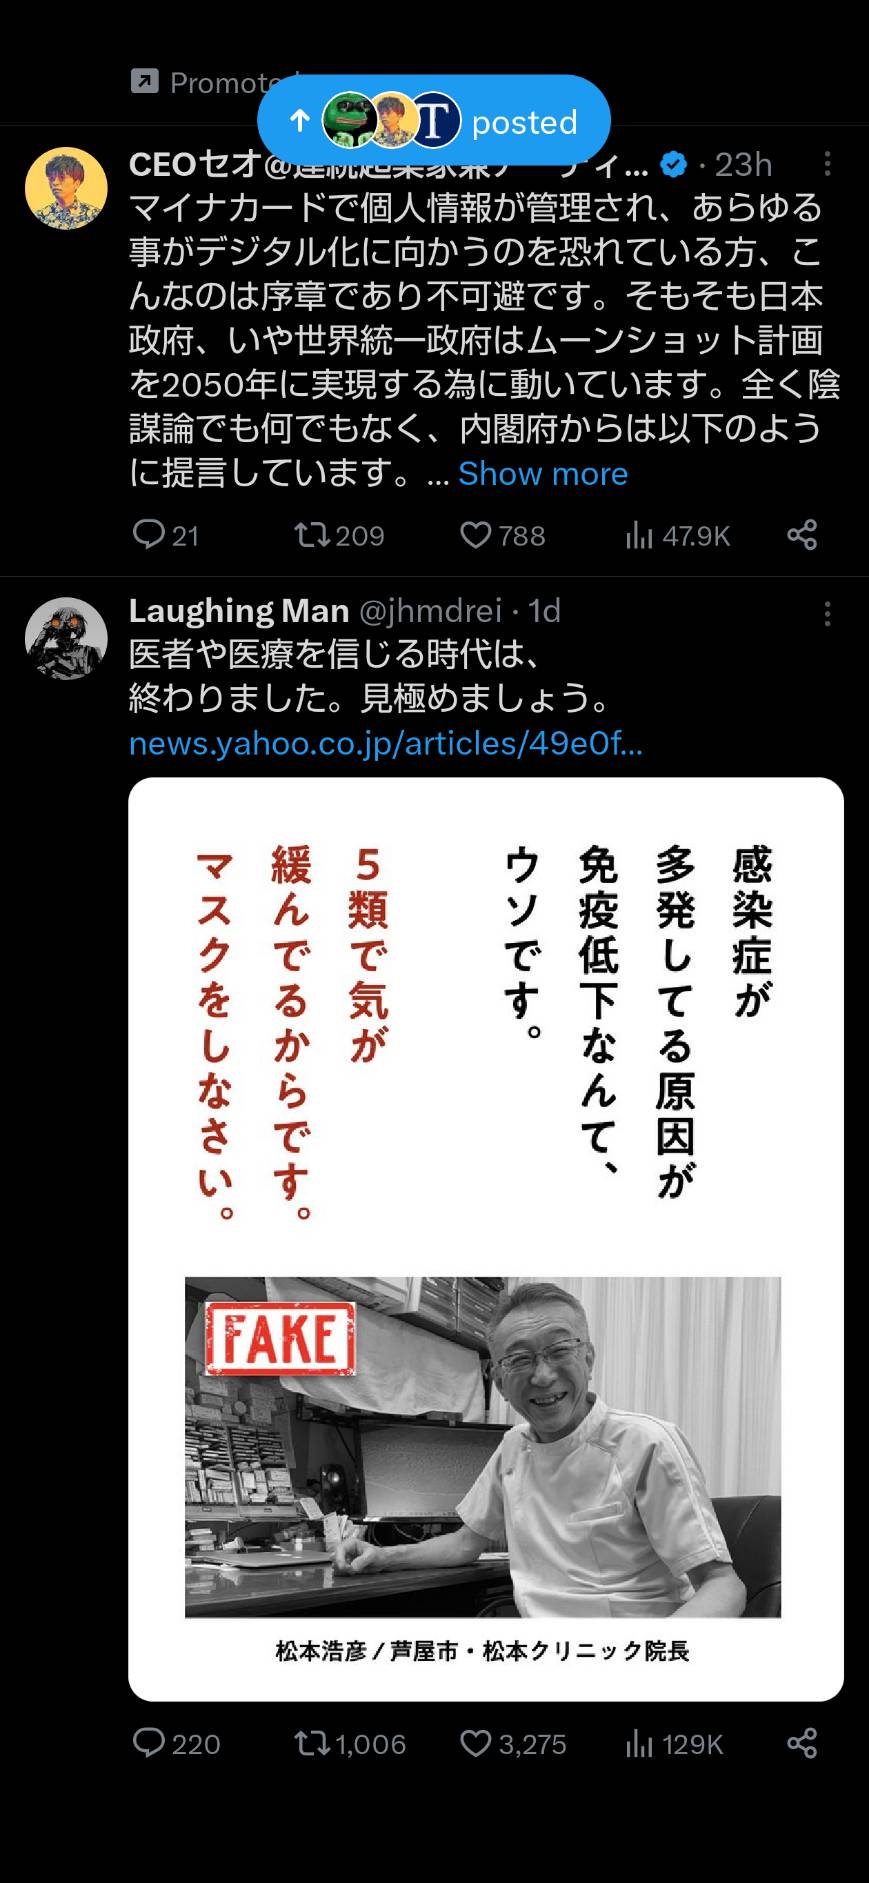869x1883 pixels.
Task: Open CEO Seo profile avatar
Action: tap(66, 188)
